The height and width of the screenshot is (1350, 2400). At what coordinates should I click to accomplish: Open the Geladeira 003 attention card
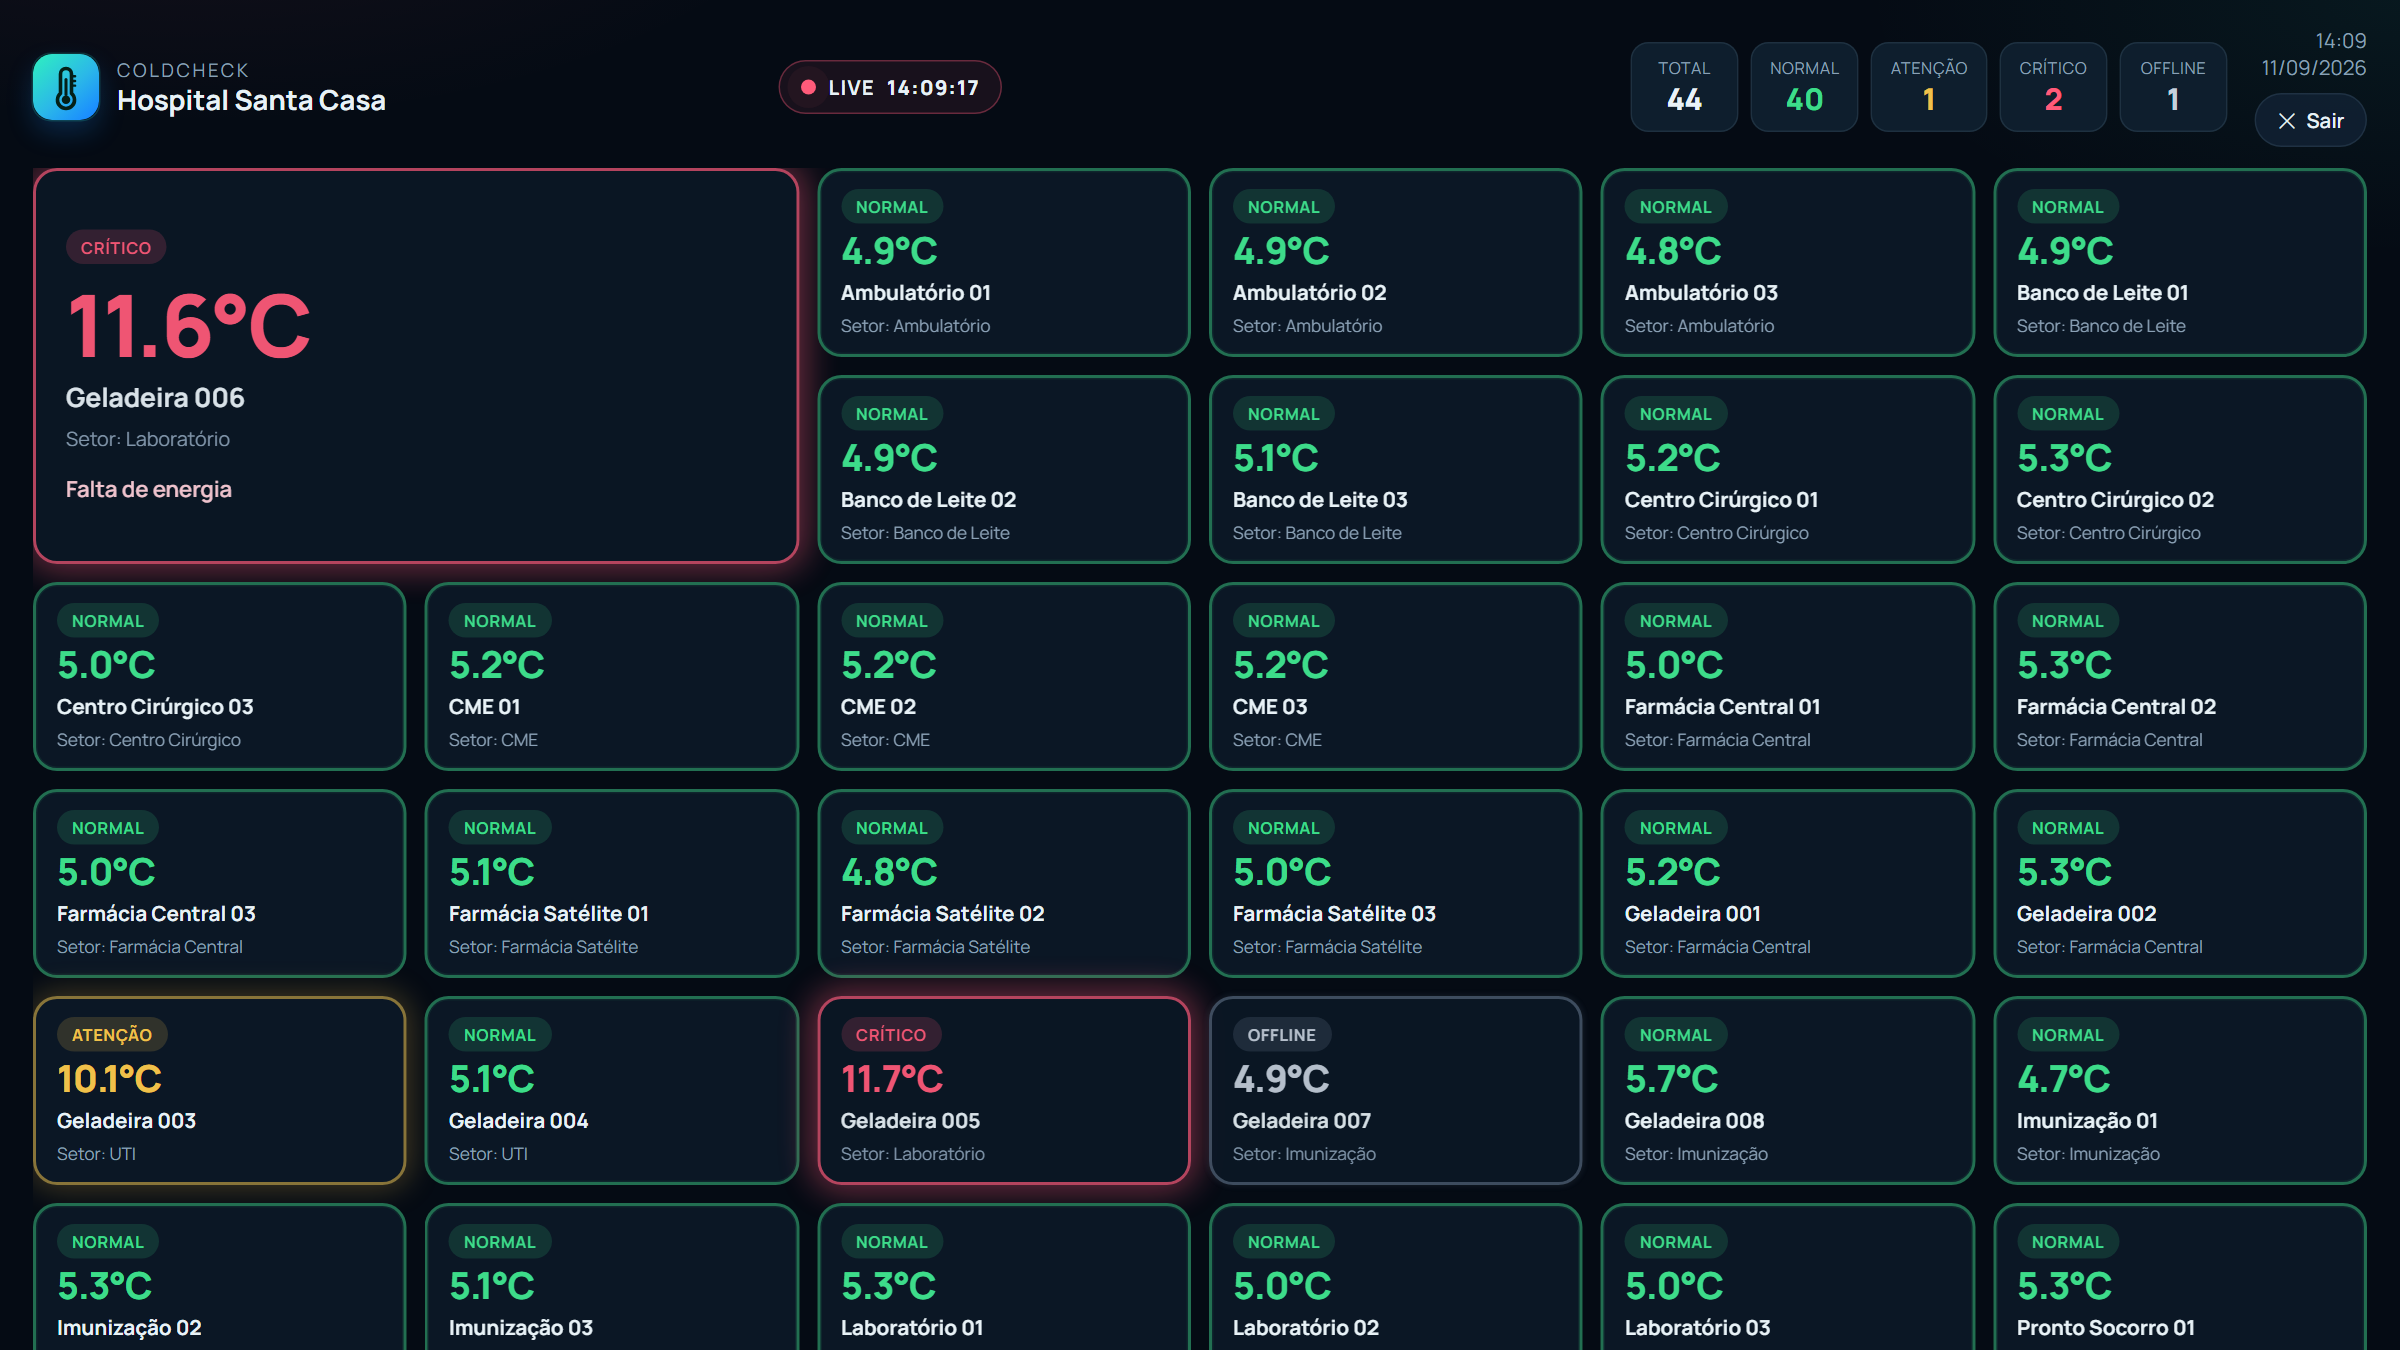click(220, 1091)
